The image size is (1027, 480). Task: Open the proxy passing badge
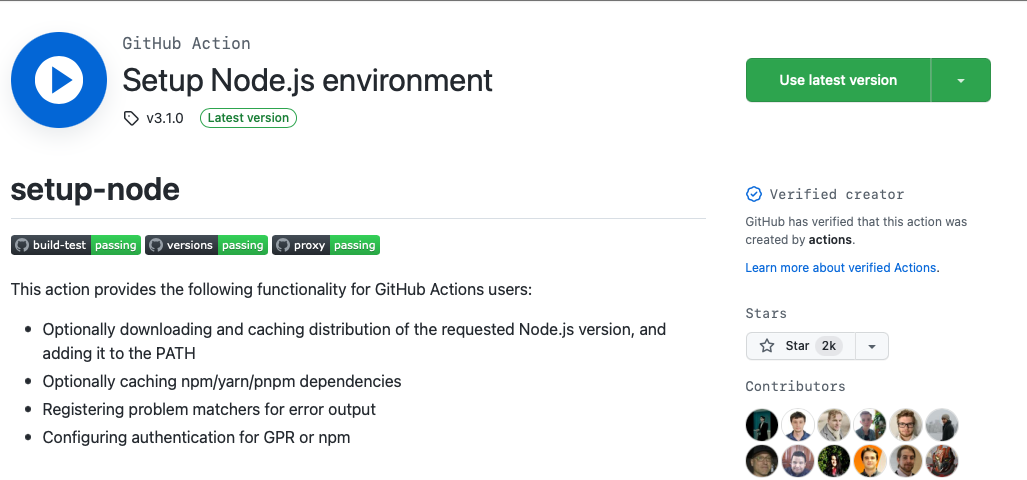(326, 245)
